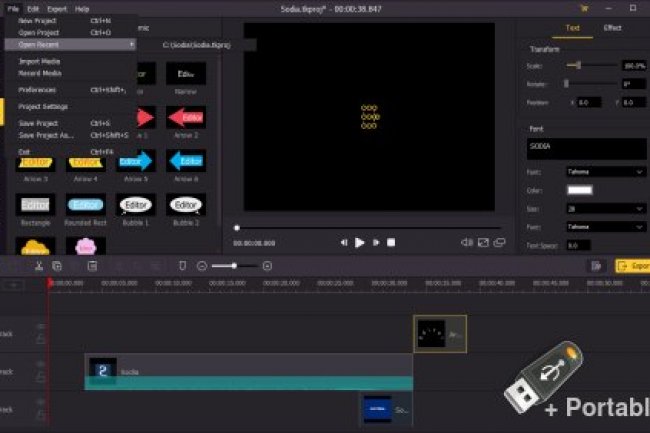
Task: Choose Exit from the File menu
Action: [70, 152]
